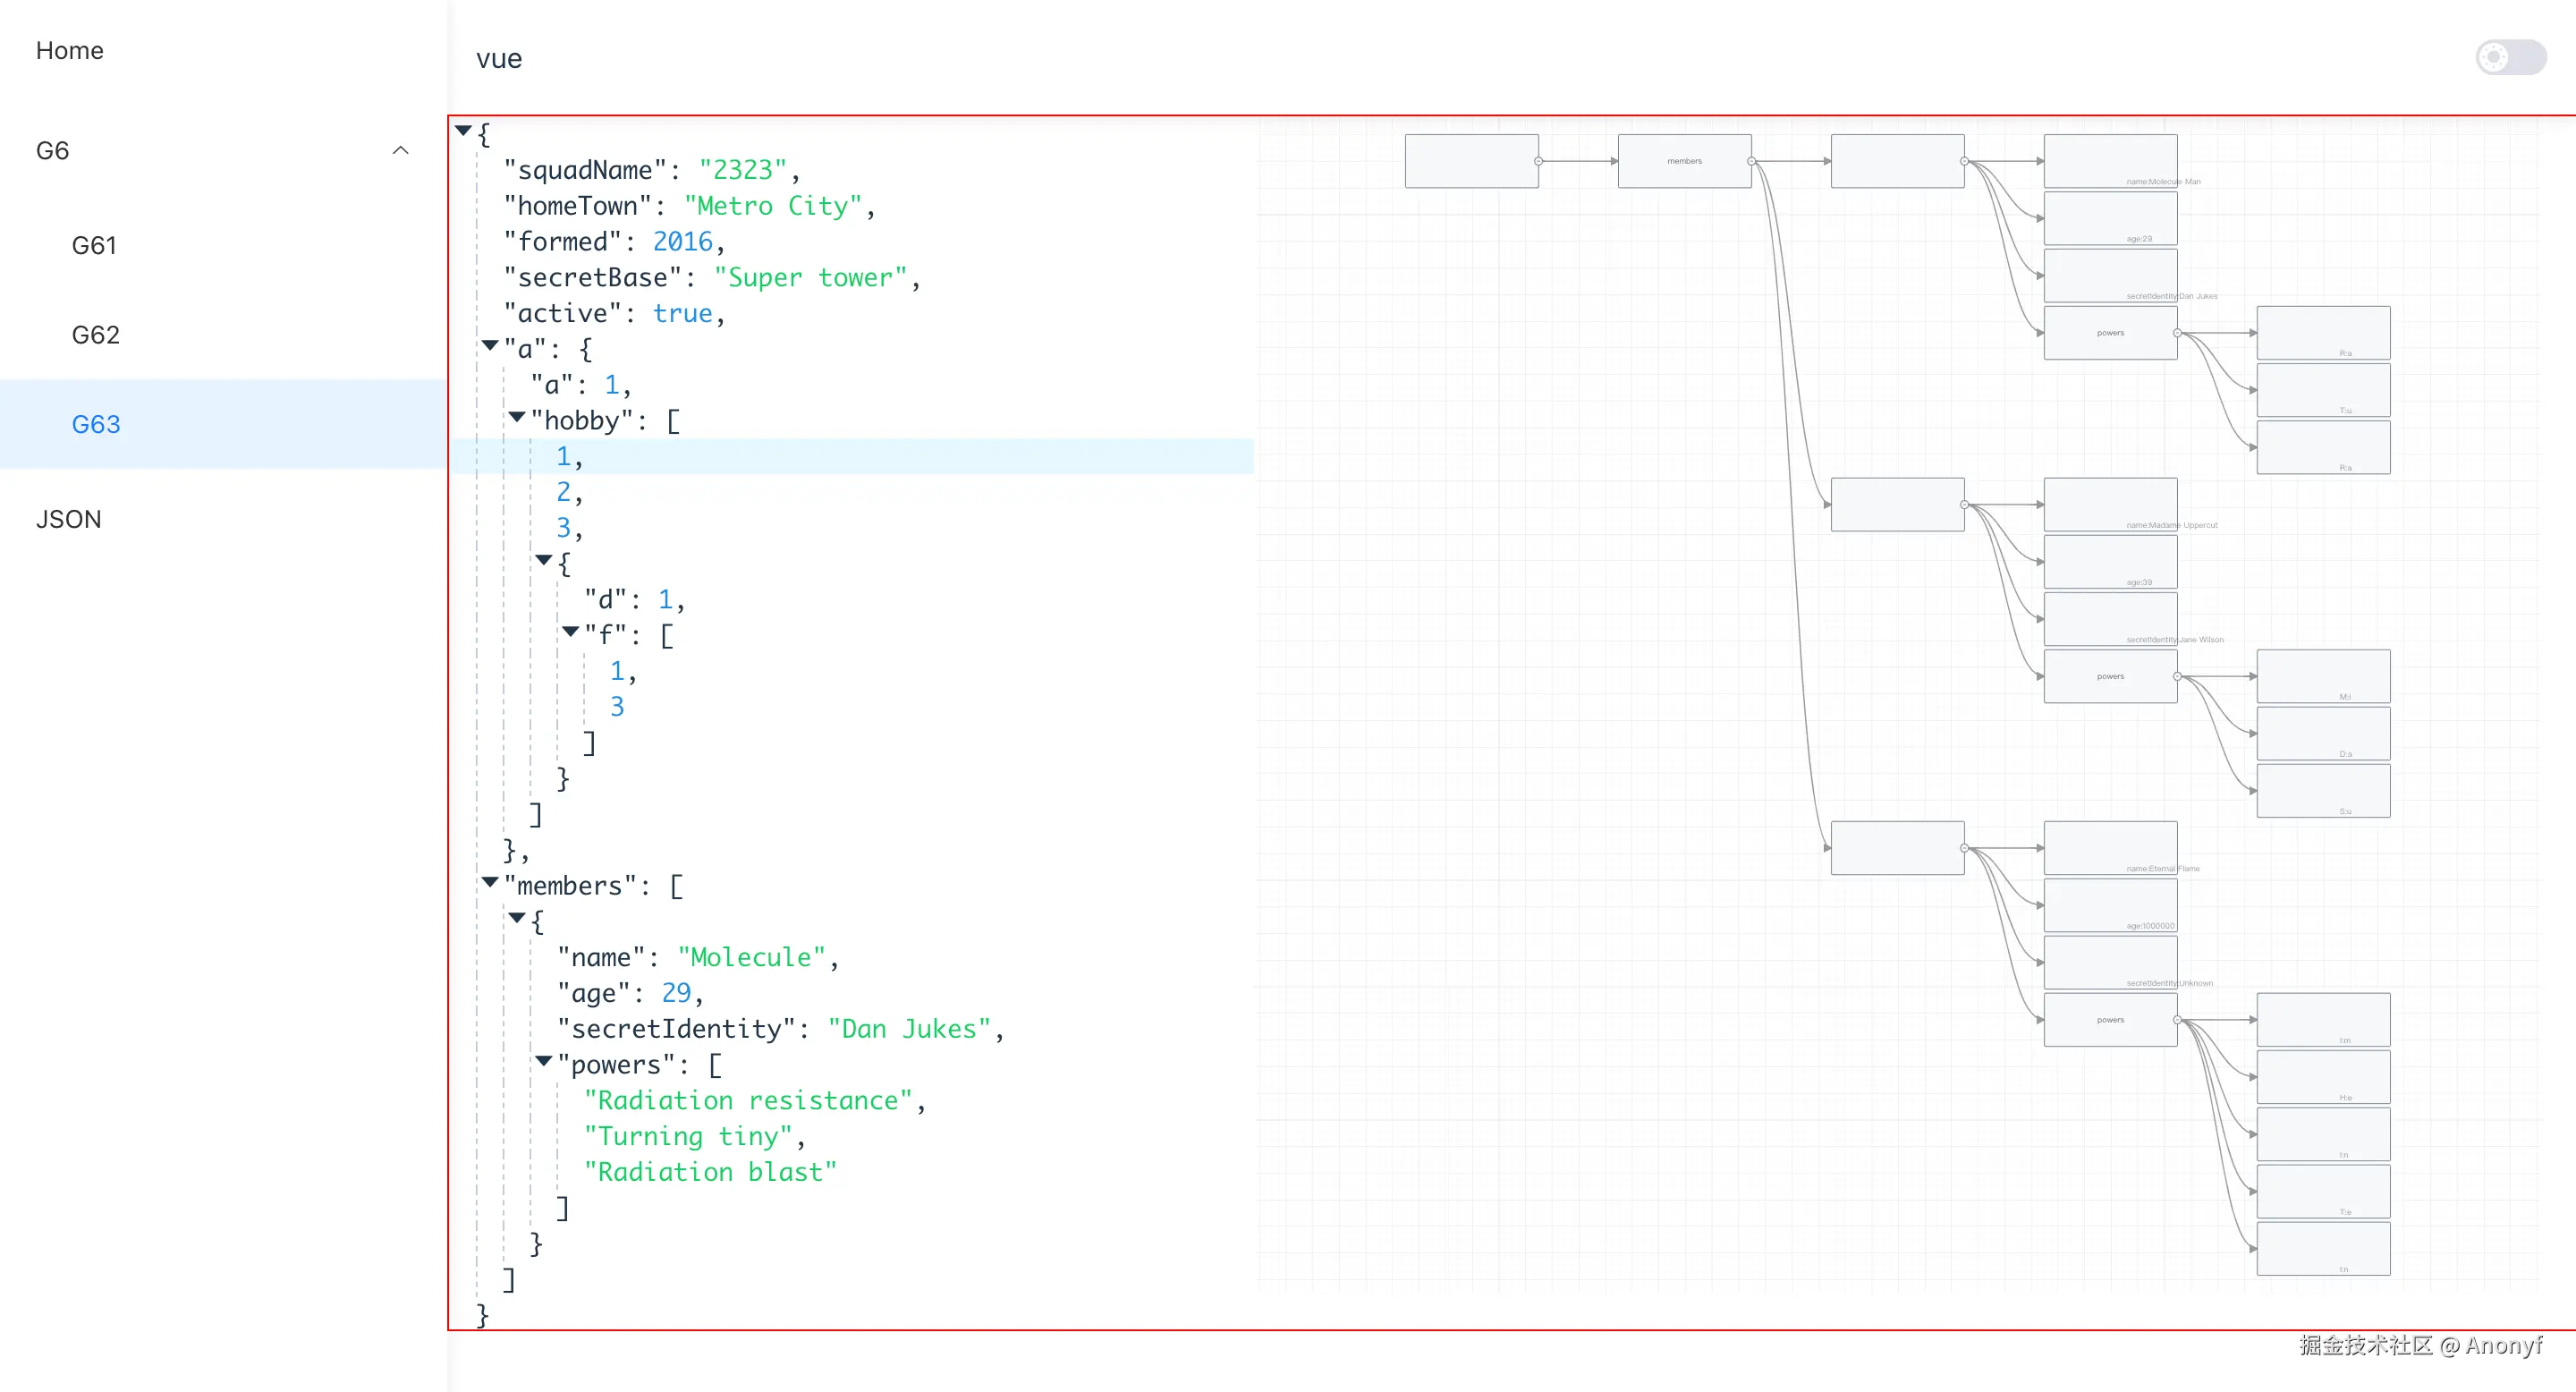Image resolution: width=2576 pixels, height=1392 pixels.
Task: Open the JSON menu item
Action: click(68, 519)
